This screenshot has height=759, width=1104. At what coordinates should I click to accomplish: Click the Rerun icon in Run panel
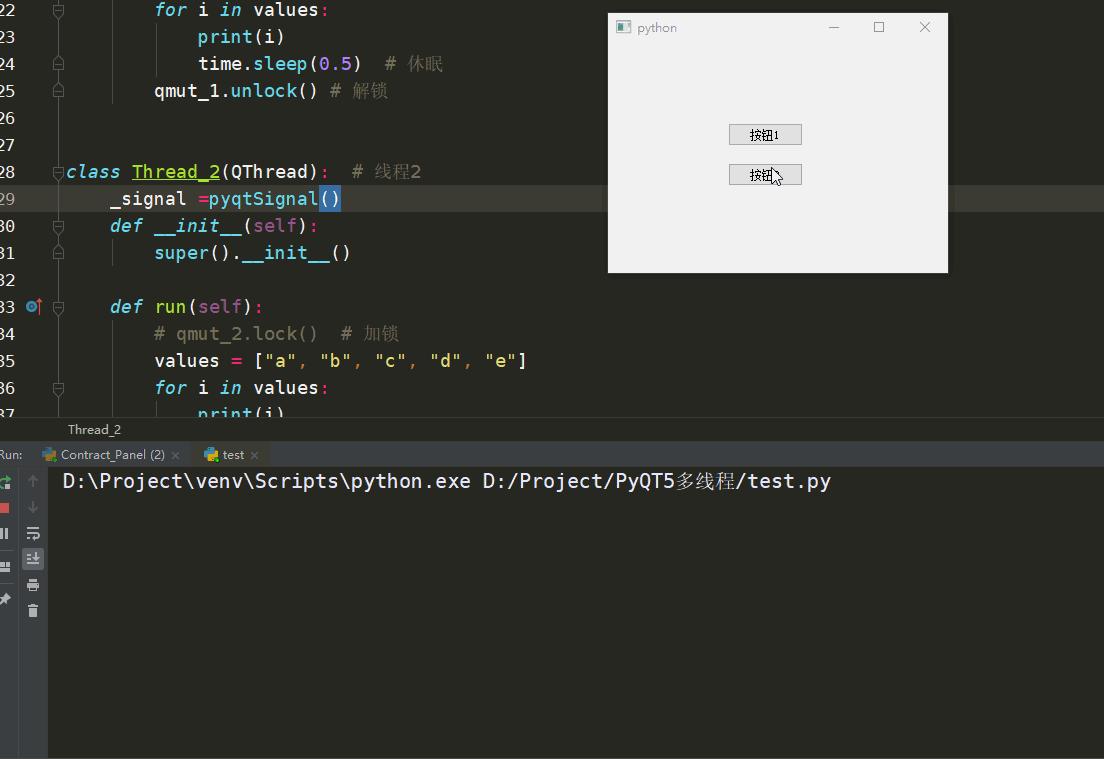[5, 482]
